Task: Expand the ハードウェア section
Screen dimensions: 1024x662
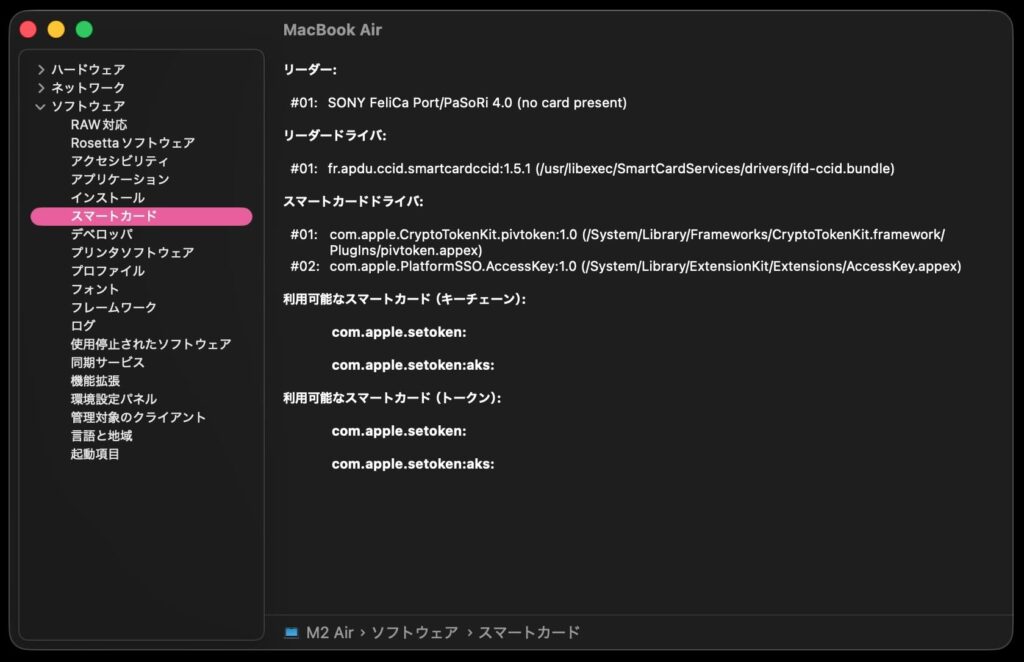Action: pos(40,70)
